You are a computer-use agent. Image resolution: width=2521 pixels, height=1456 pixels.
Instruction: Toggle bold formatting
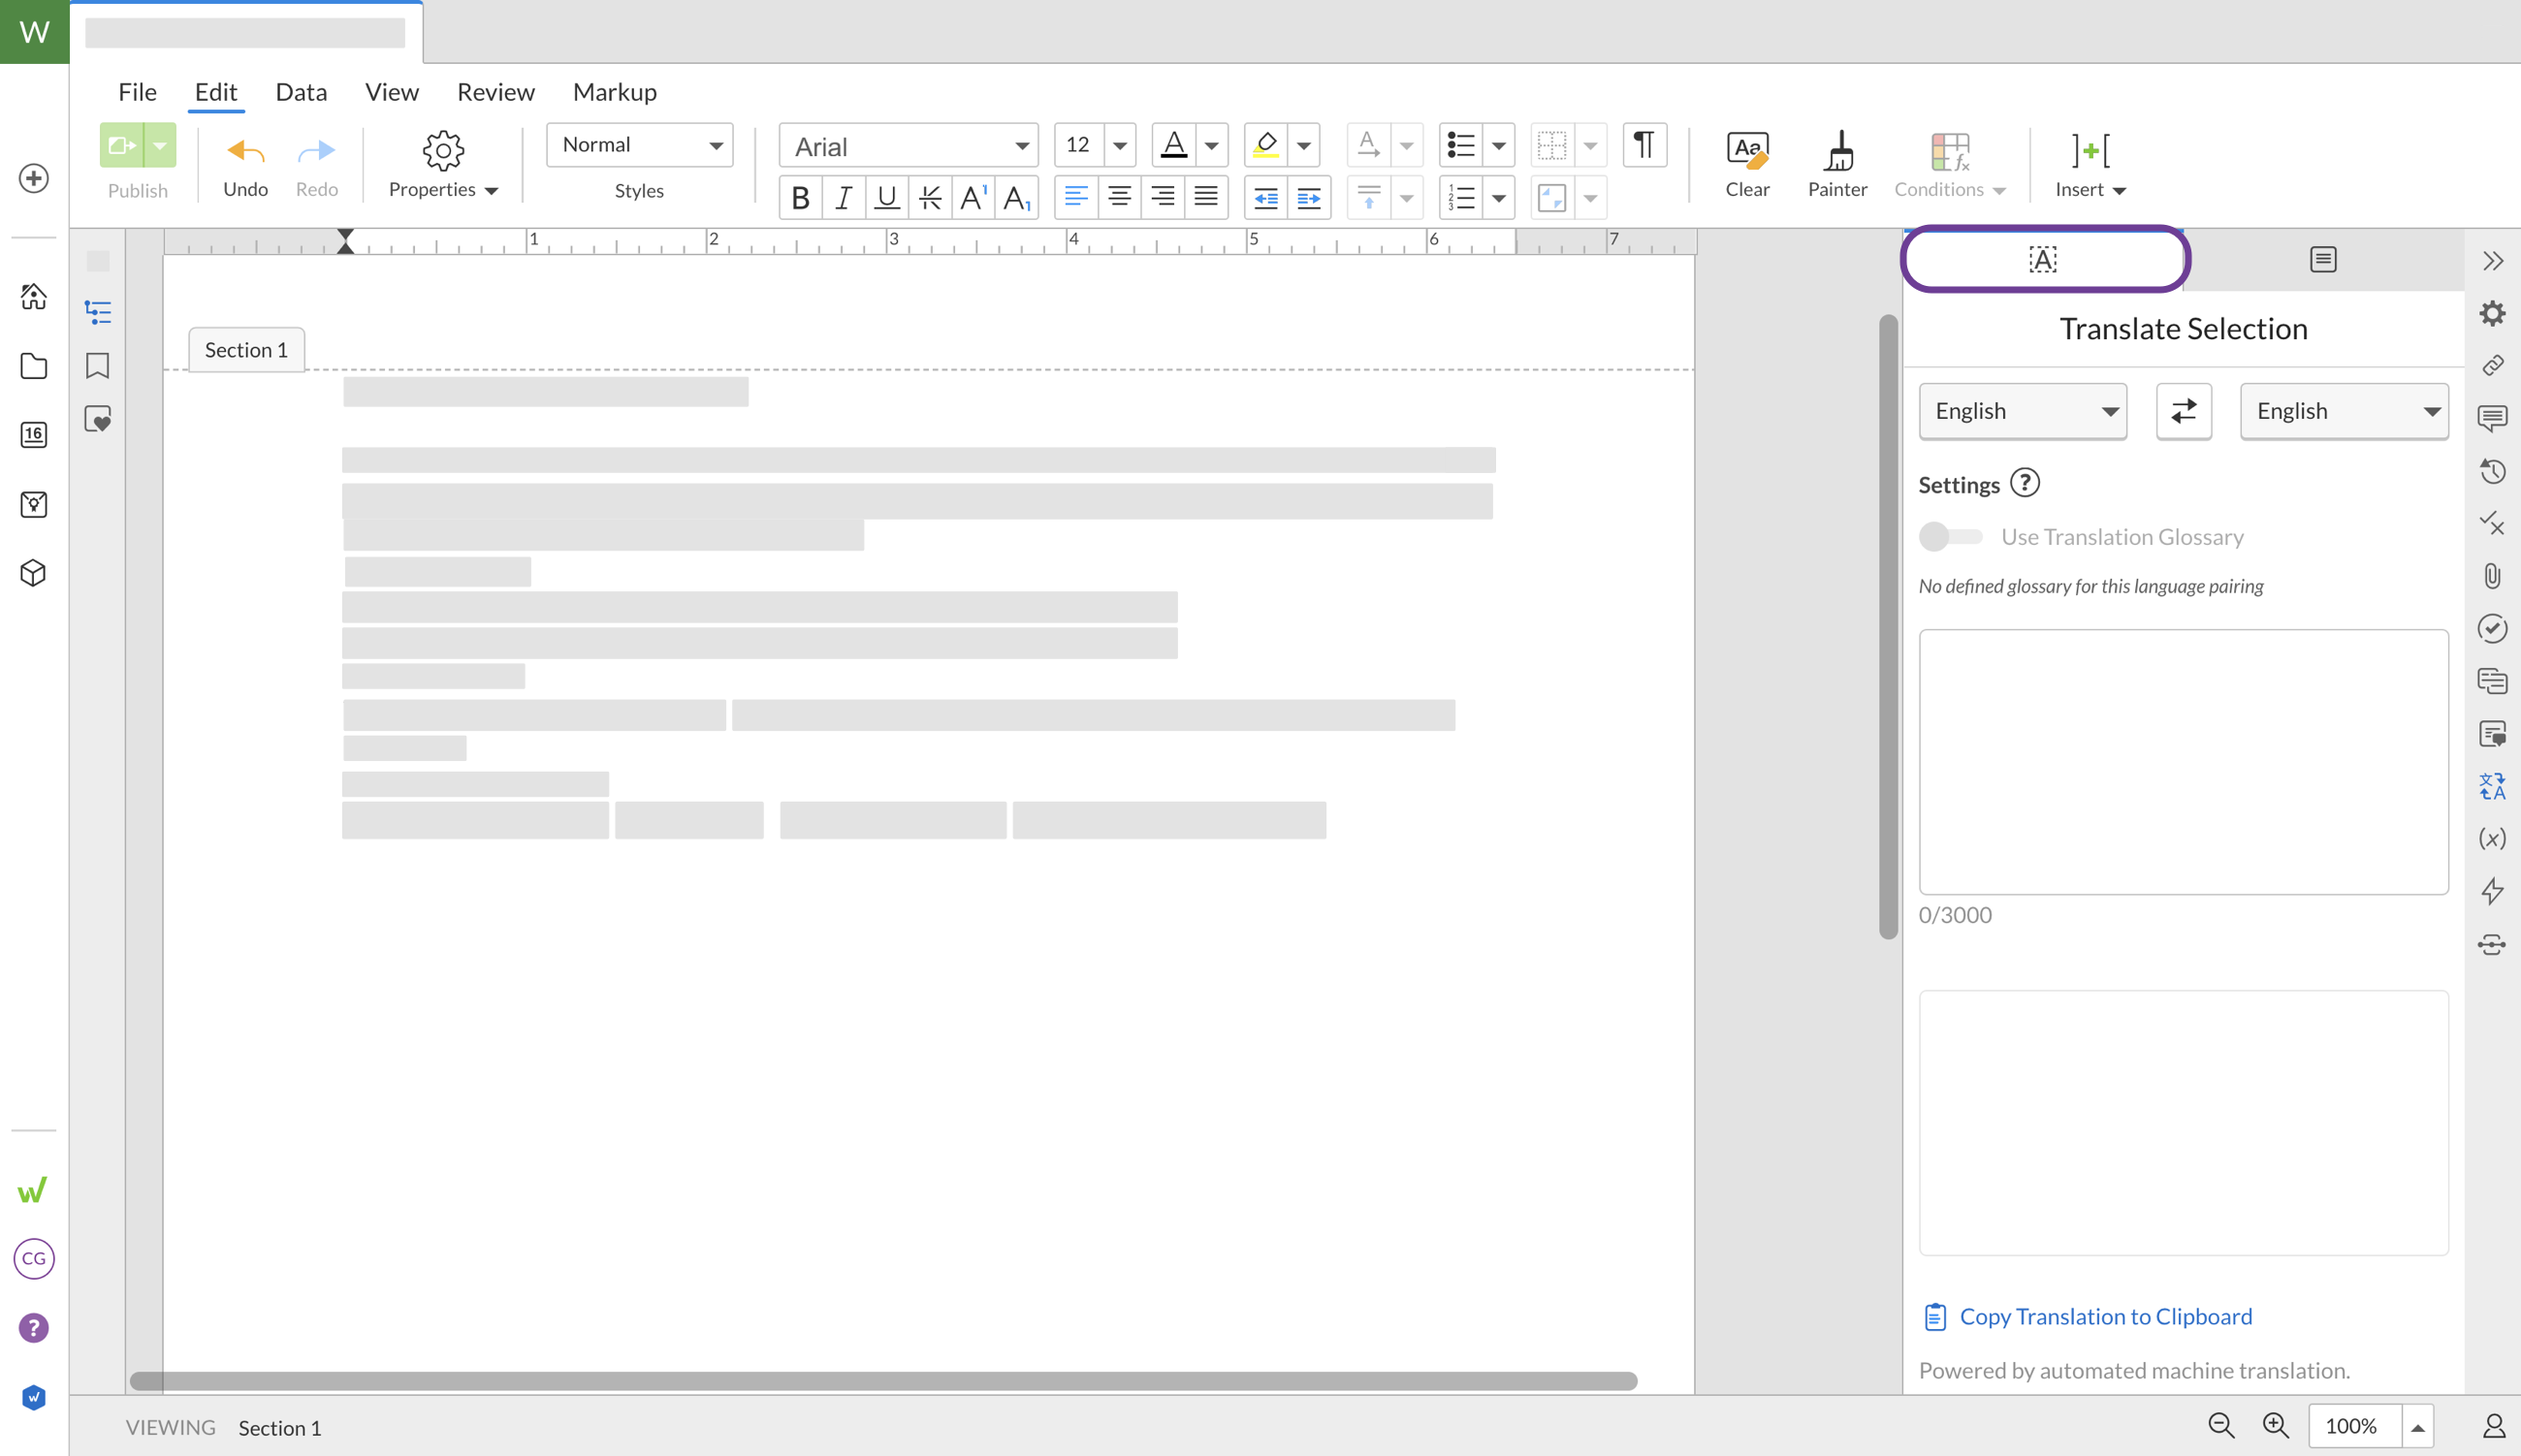pyautogui.click(x=800, y=198)
